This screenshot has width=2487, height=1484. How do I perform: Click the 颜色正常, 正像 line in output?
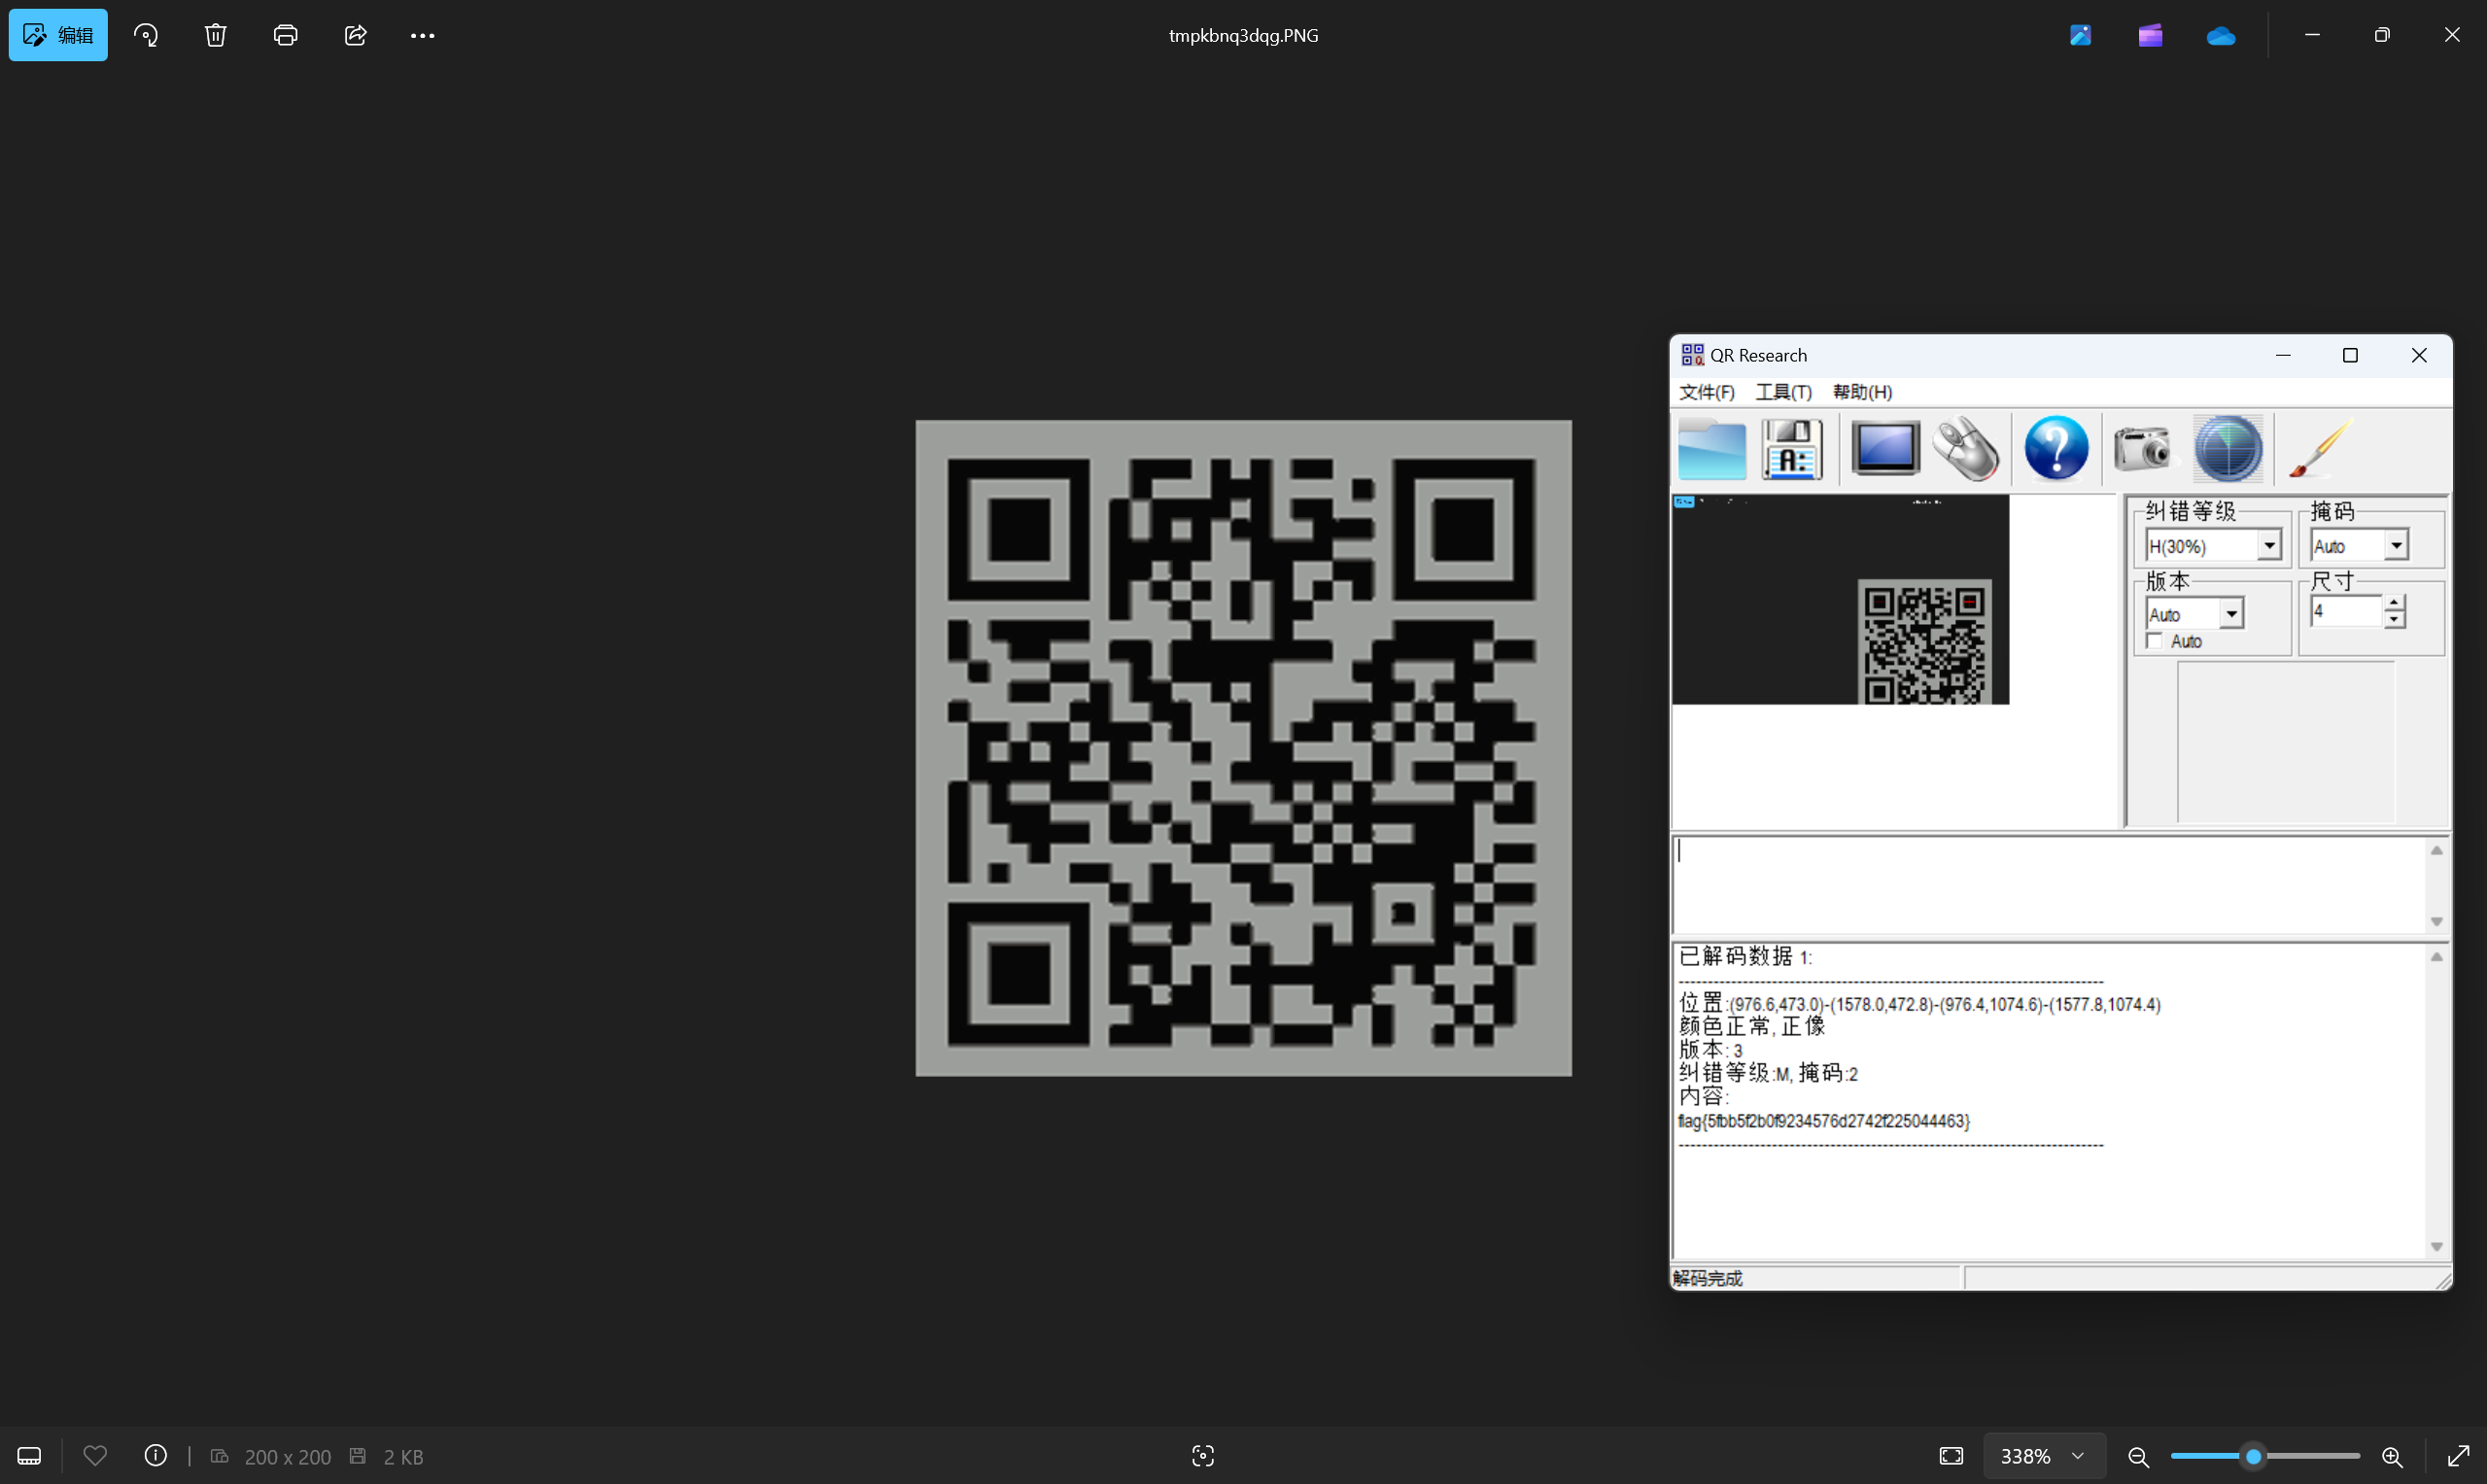1752,1027
